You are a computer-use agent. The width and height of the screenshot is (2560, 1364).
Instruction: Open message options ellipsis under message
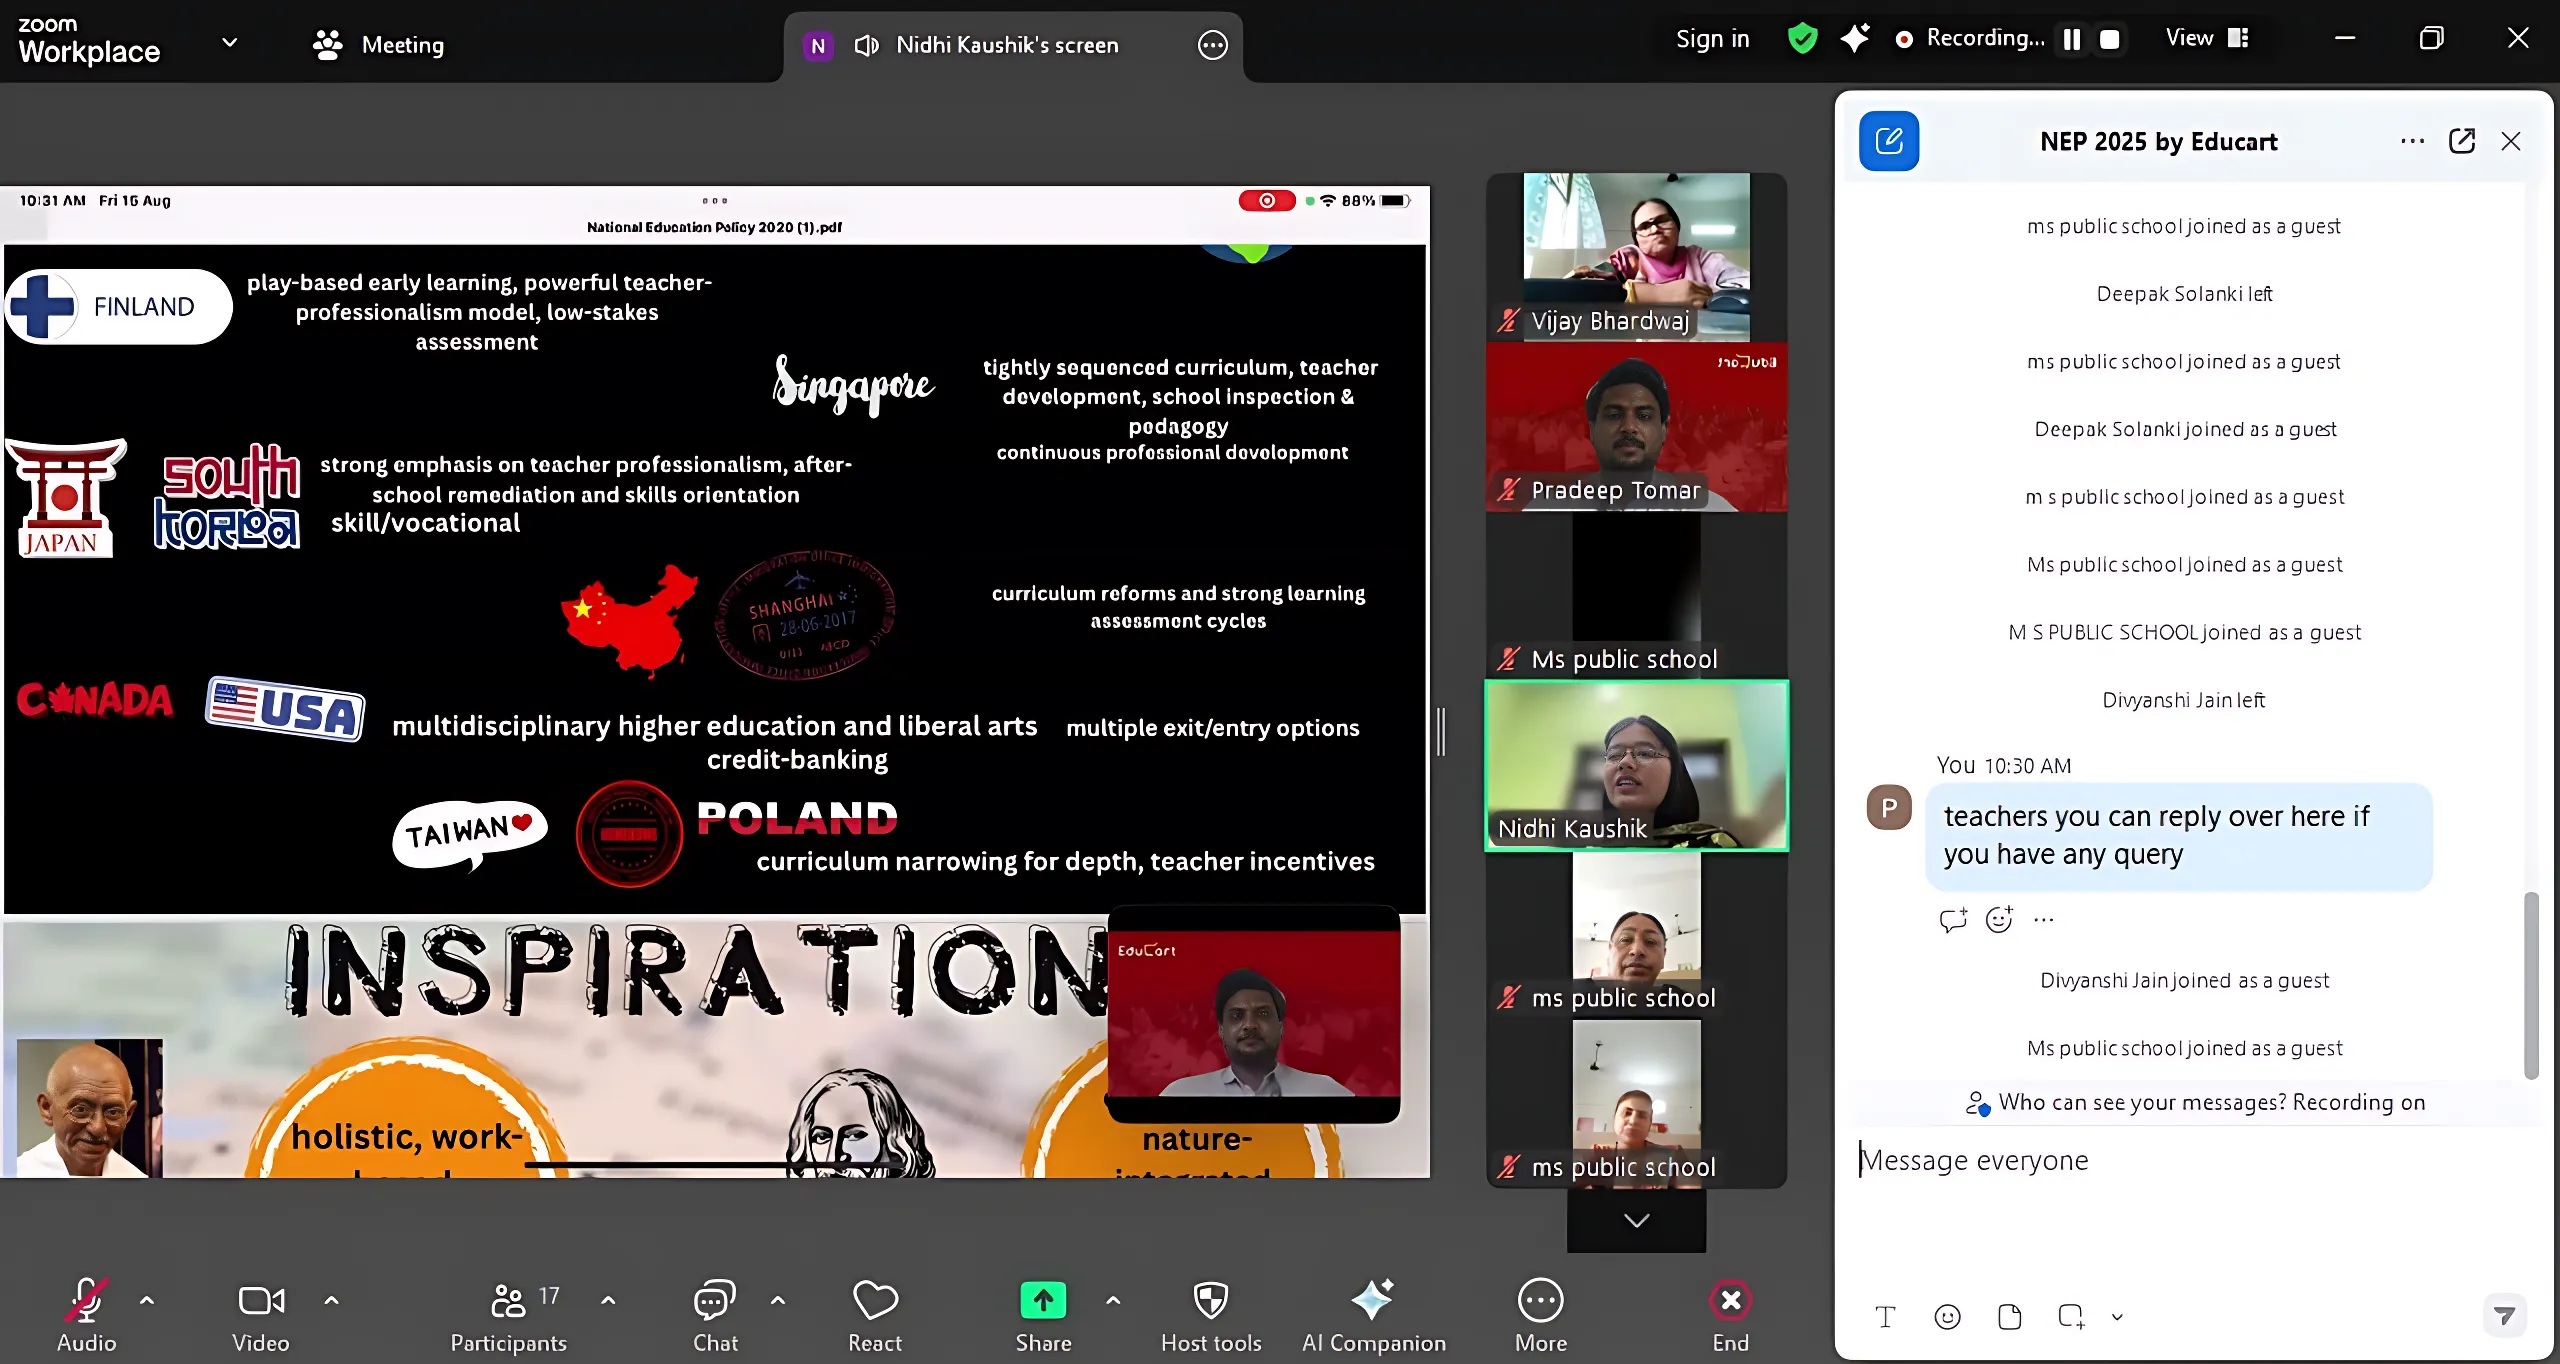point(2044,919)
